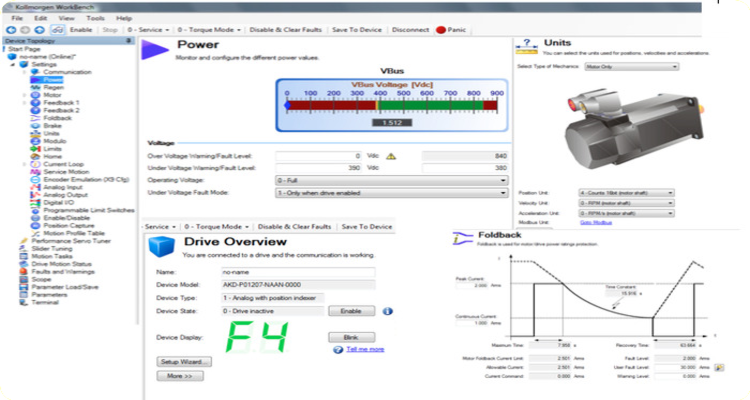Screen dimensions: 750x400
Task: Click Save To Device in main toolbar
Action: tap(357, 30)
